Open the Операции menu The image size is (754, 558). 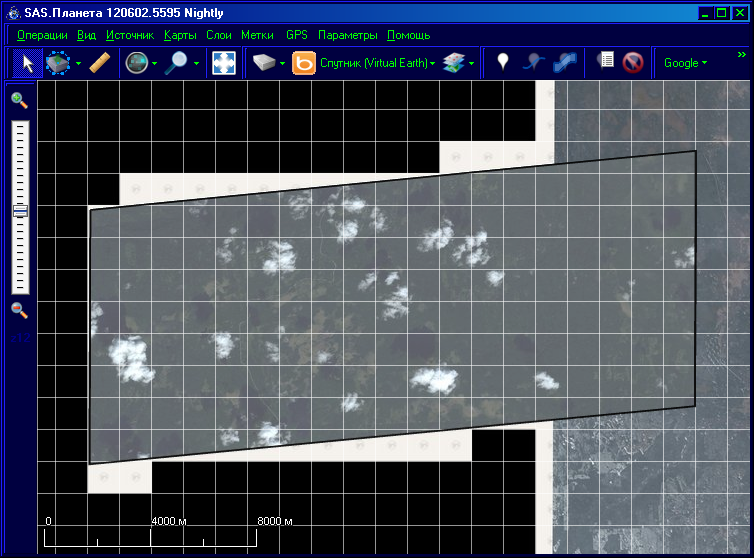point(42,35)
